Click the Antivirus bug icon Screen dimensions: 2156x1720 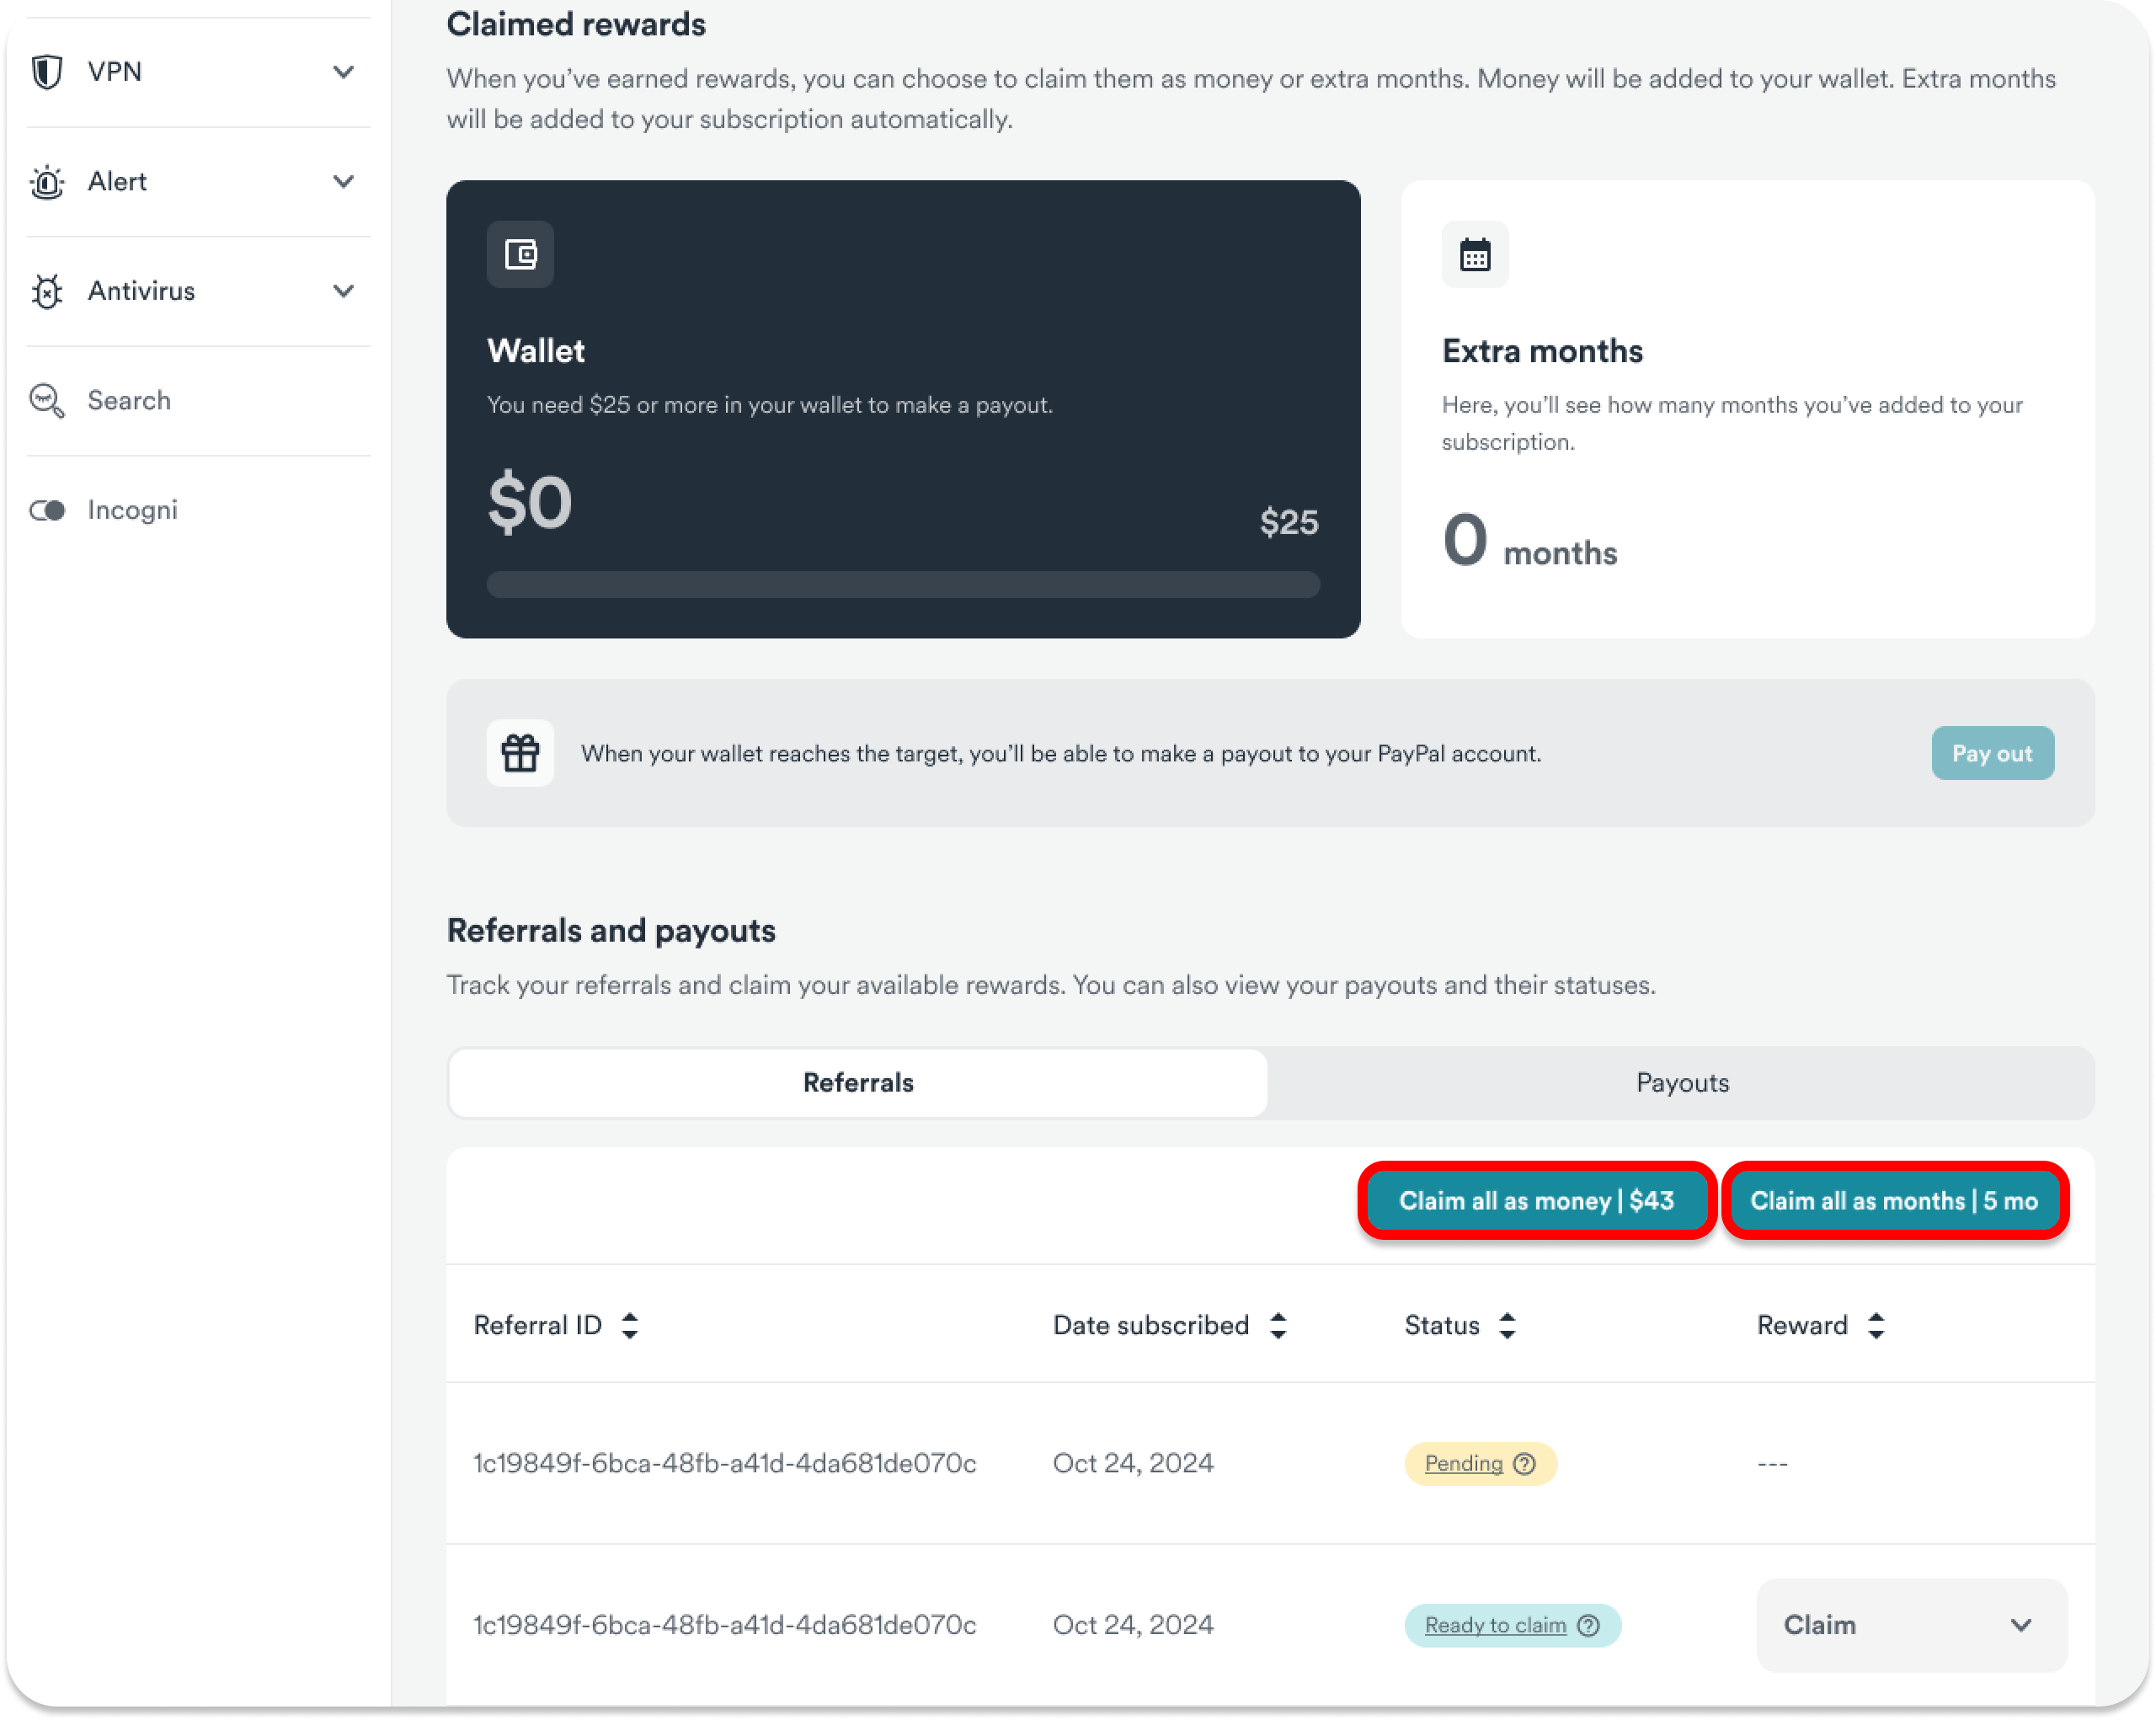(47, 291)
